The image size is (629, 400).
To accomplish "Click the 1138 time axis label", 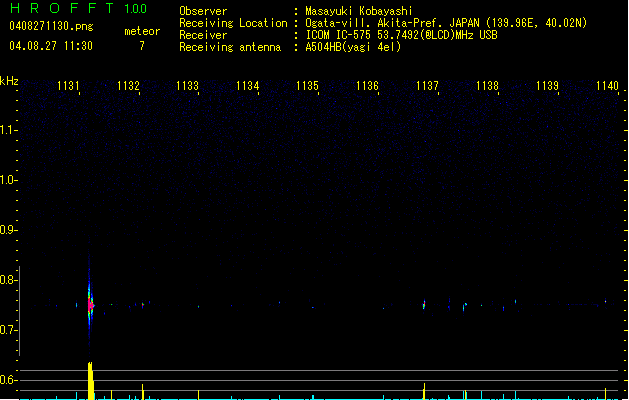I will (x=487, y=86).
